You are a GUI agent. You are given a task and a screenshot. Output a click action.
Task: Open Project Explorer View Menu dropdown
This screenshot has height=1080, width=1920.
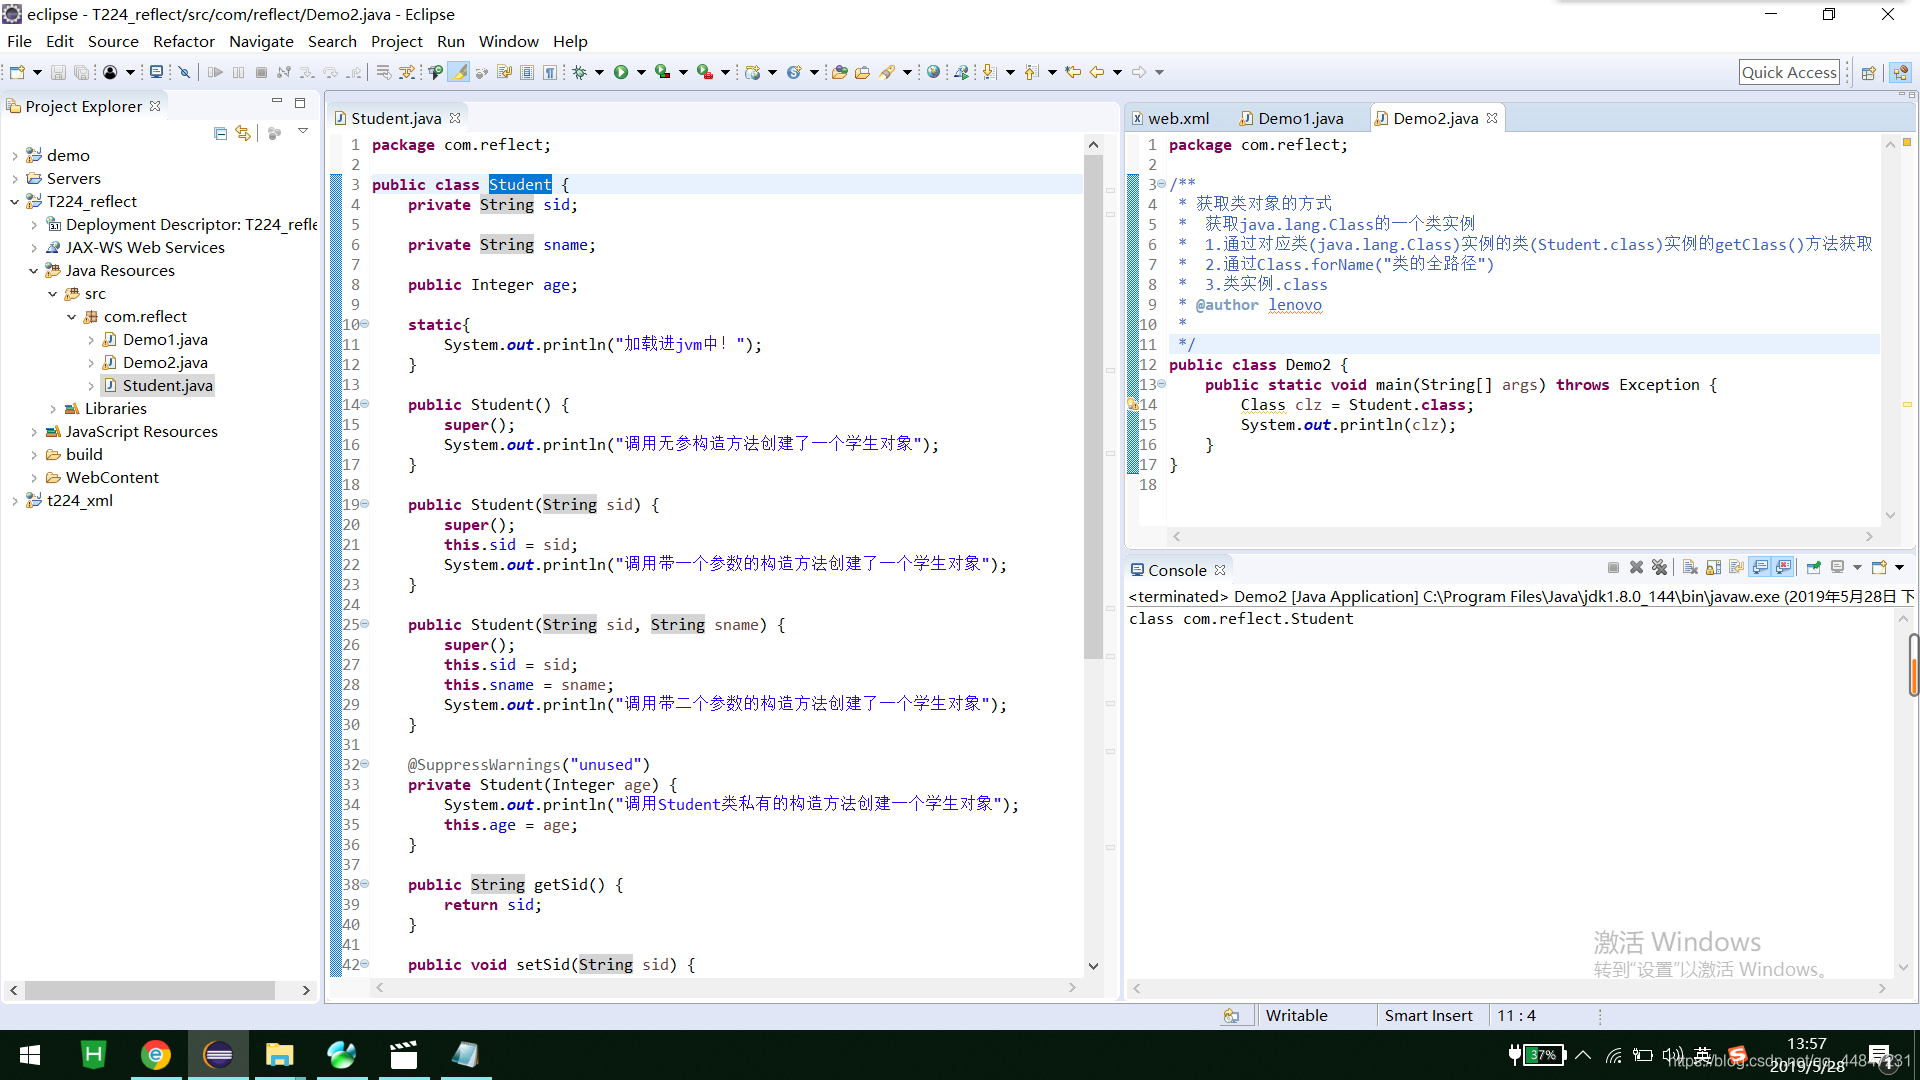(303, 131)
